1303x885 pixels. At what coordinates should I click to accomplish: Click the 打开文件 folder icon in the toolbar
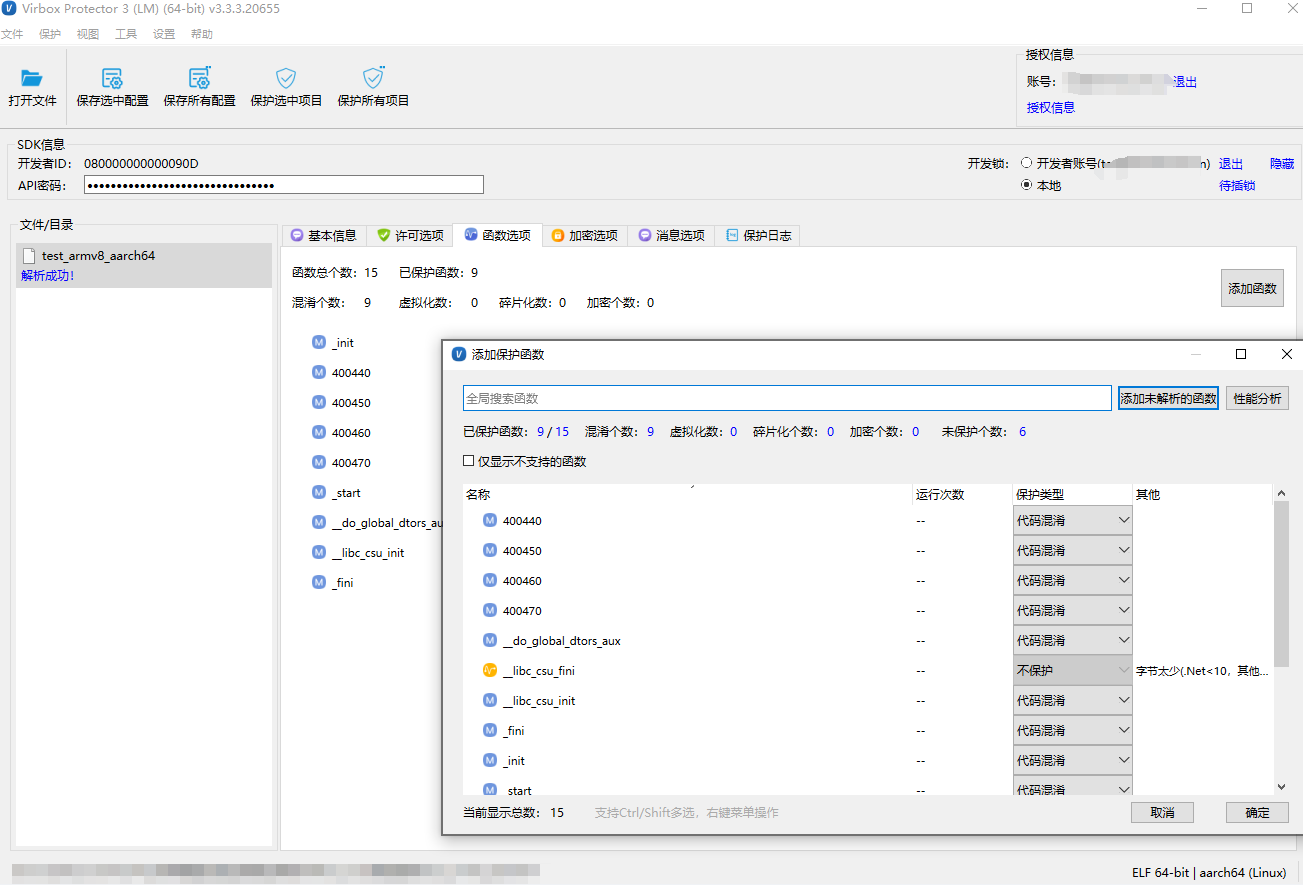point(32,78)
